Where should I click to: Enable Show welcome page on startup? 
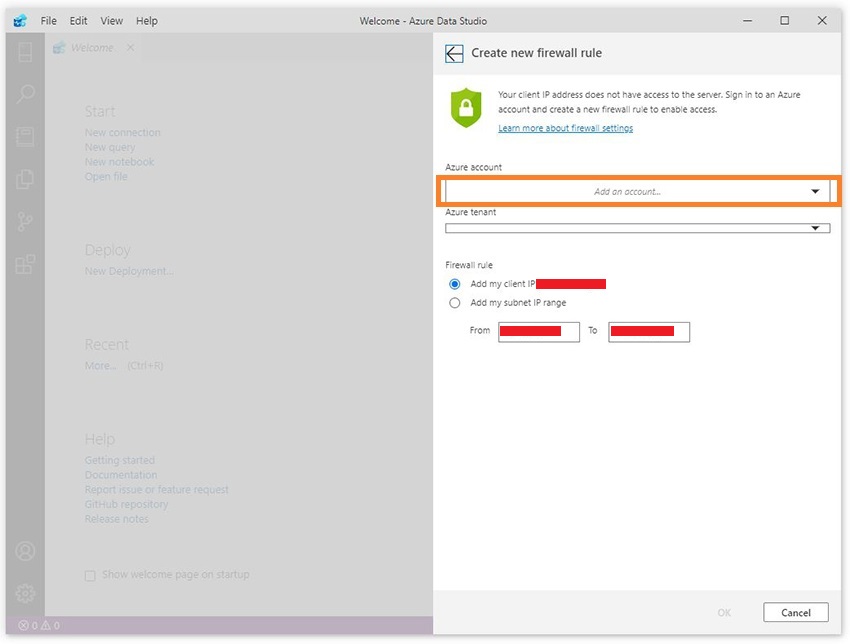89,574
